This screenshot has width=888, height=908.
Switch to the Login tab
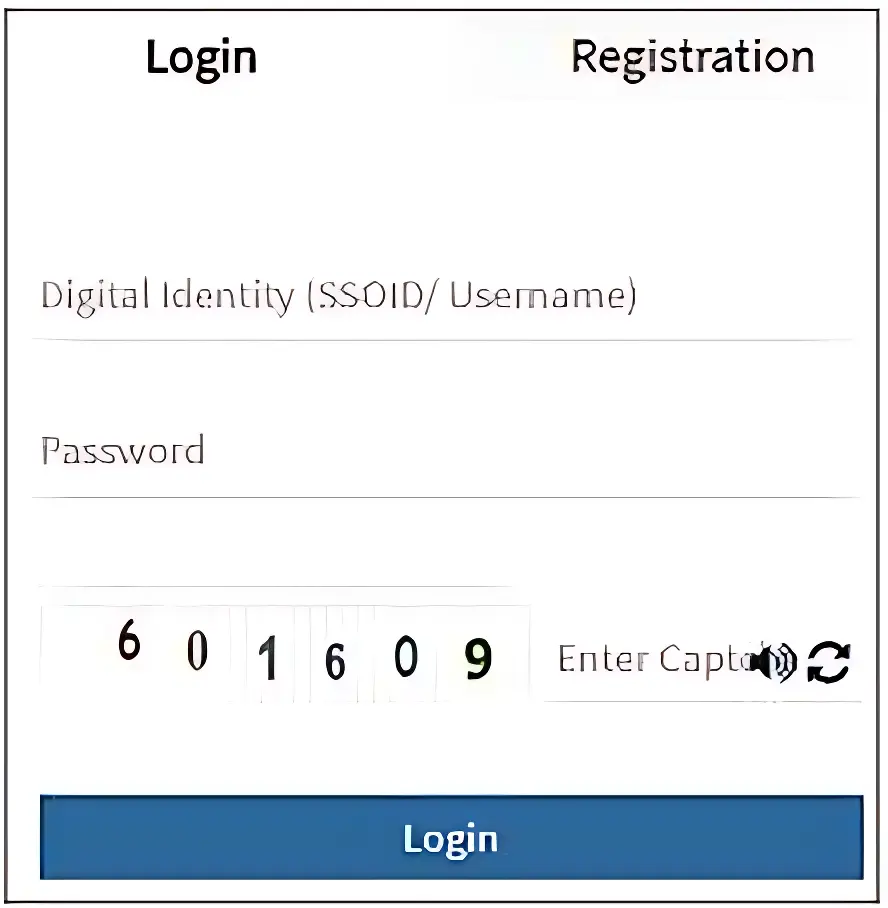[x=201, y=58]
